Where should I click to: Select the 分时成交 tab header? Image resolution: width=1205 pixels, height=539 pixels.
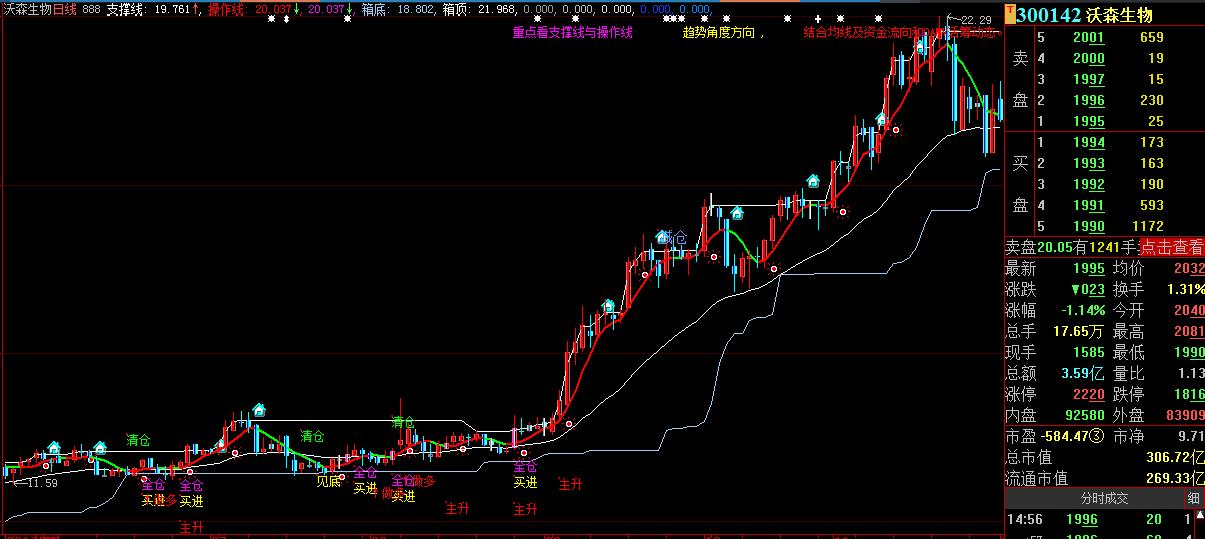point(1104,498)
